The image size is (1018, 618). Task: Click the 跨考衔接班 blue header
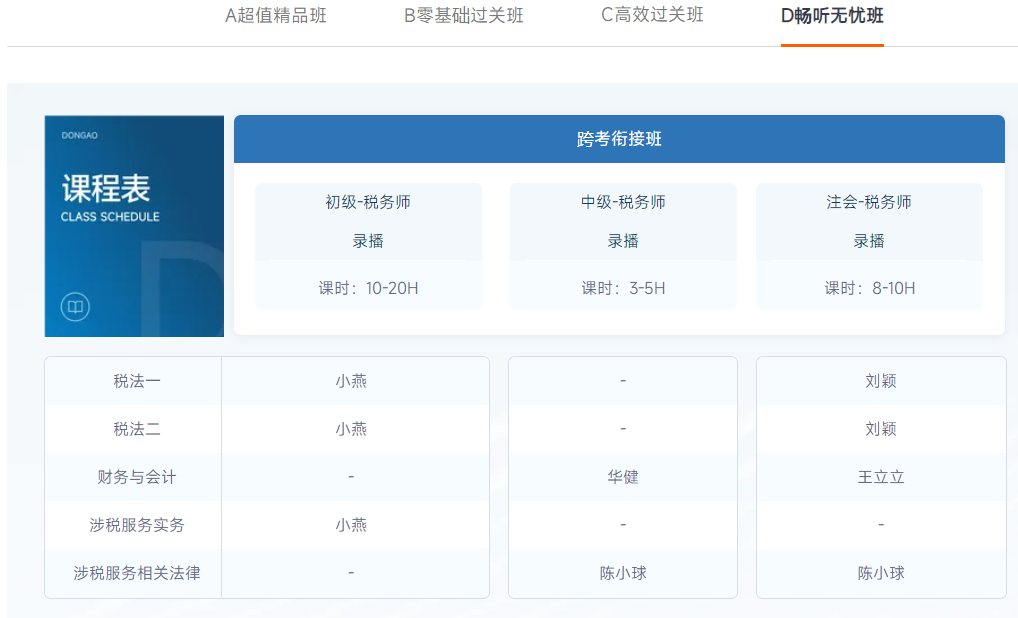coord(619,139)
